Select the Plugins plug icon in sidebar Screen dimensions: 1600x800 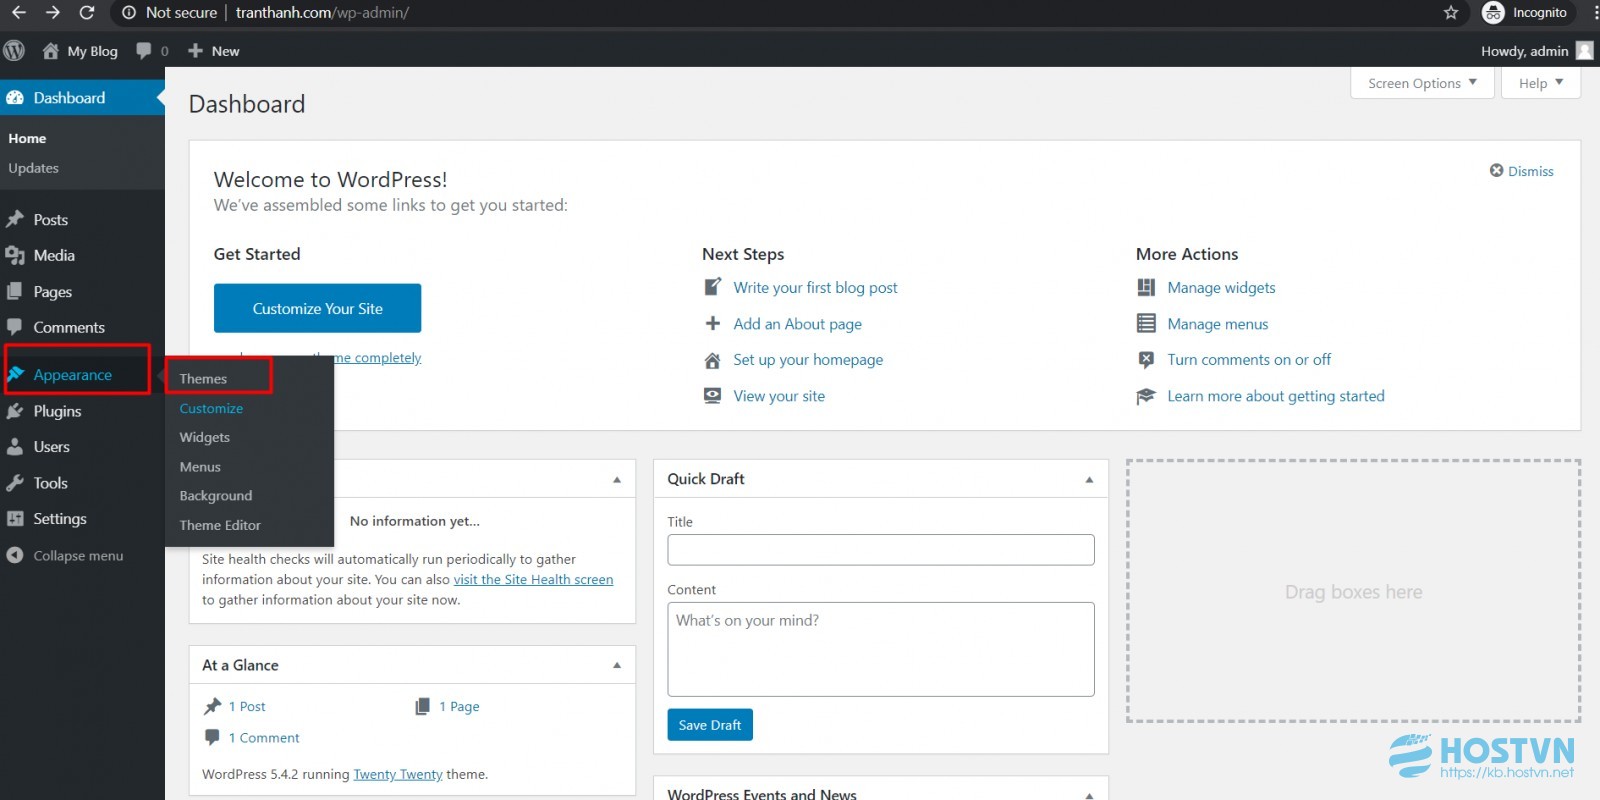click(15, 411)
